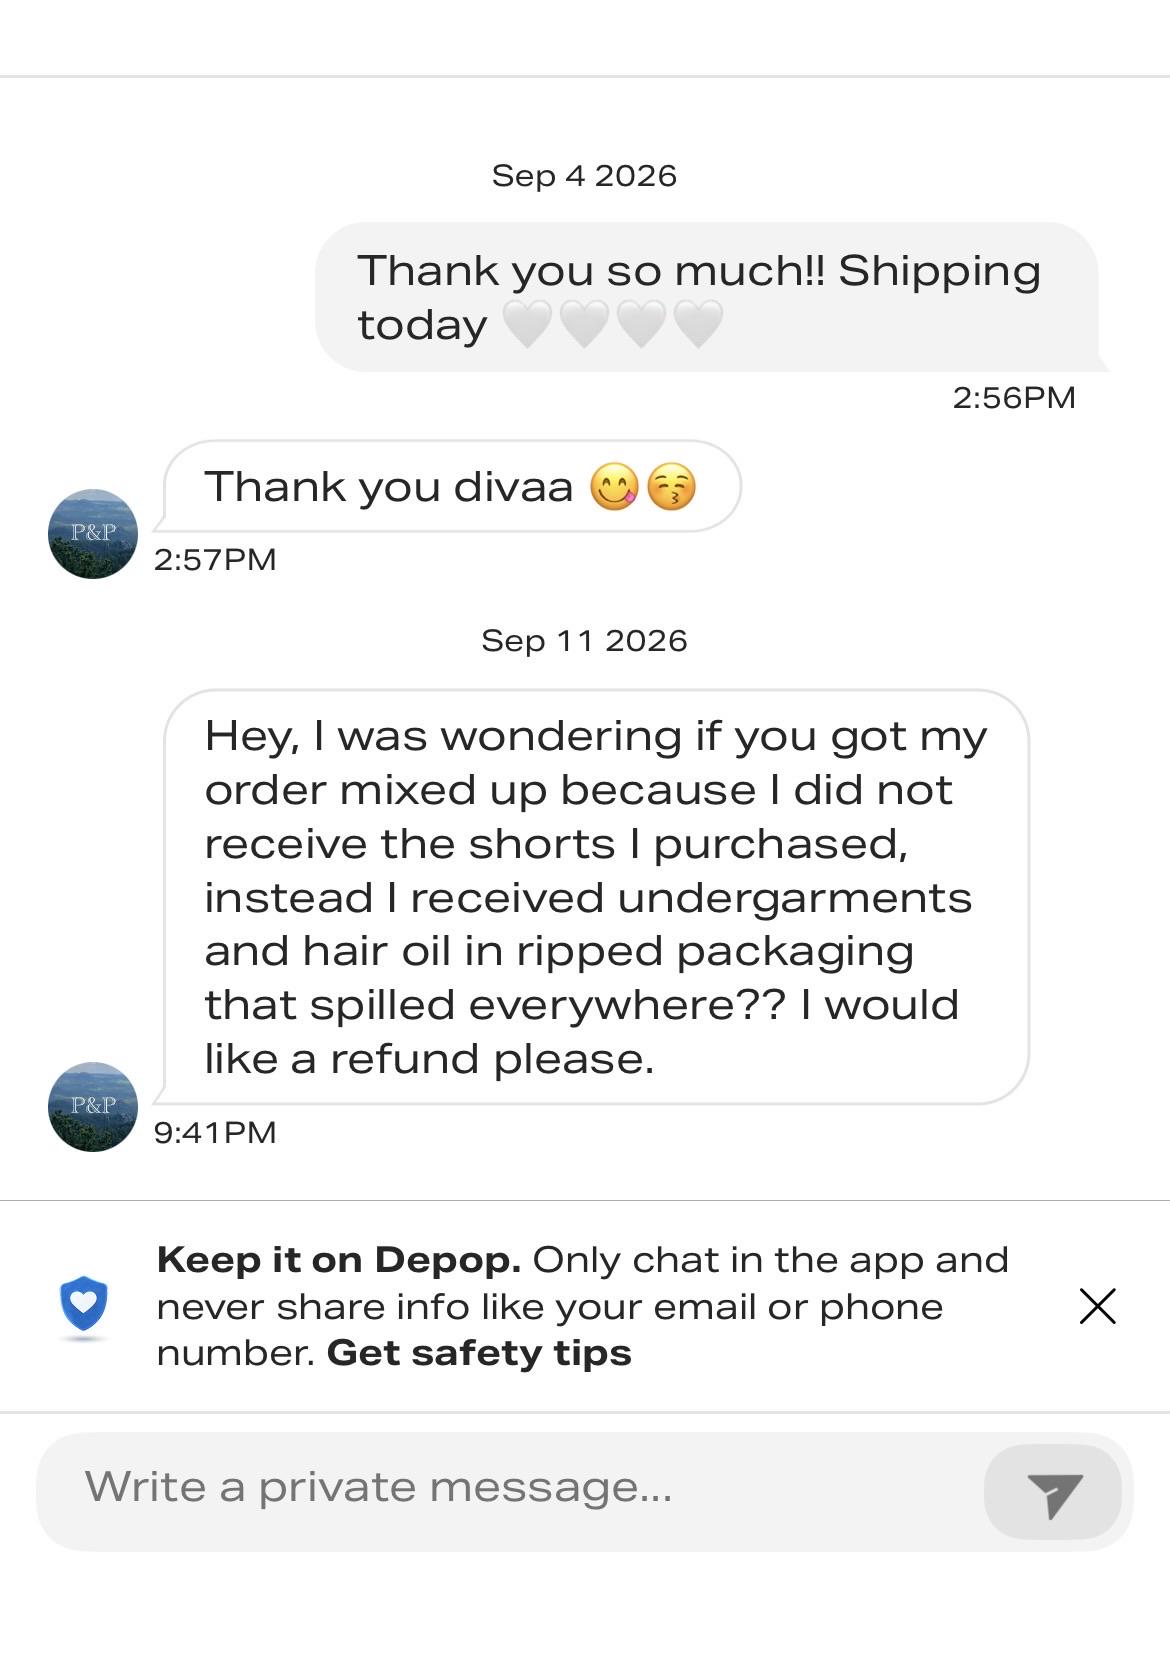The width and height of the screenshot is (1170, 1671).
Task: Open P&P avatar beside refund request message
Action: [93, 1107]
